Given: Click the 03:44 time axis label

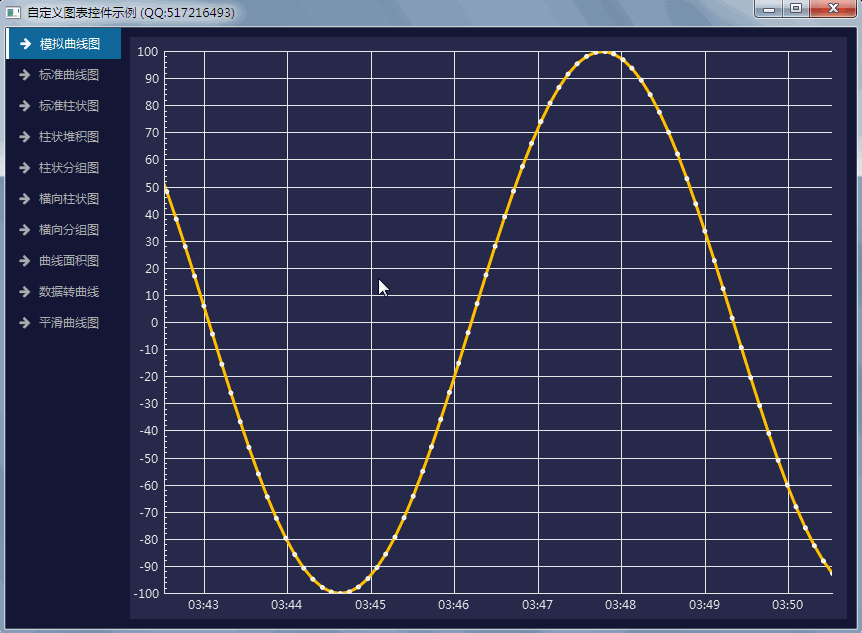Looking at the screenshot, I should point(286,605).
